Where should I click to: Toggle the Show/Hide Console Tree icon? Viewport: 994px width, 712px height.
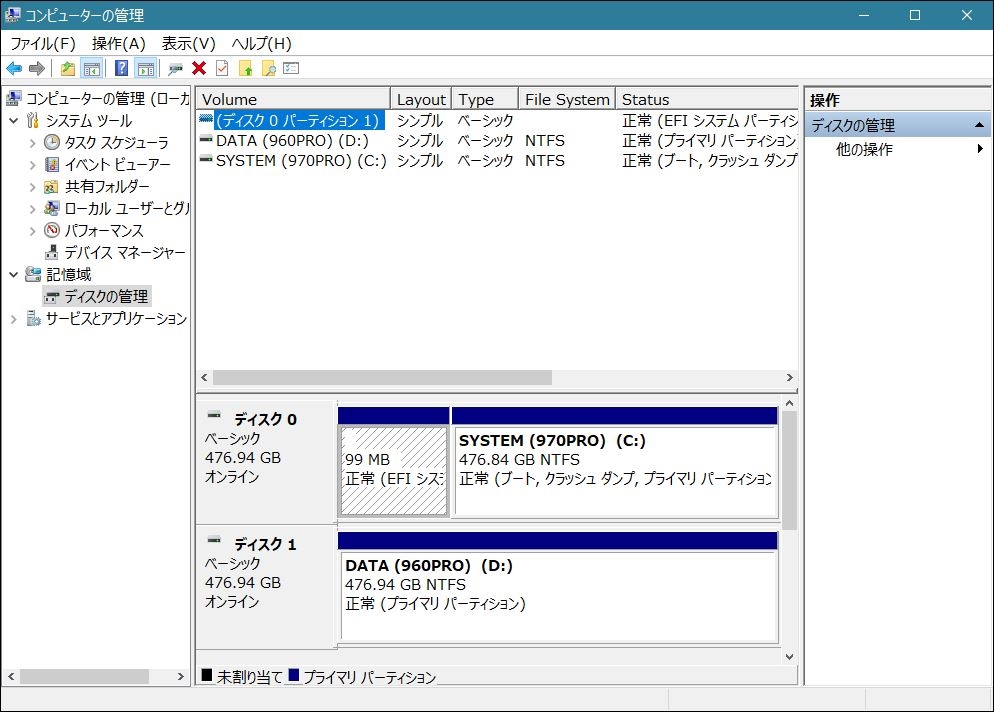(x=92, y=68)
